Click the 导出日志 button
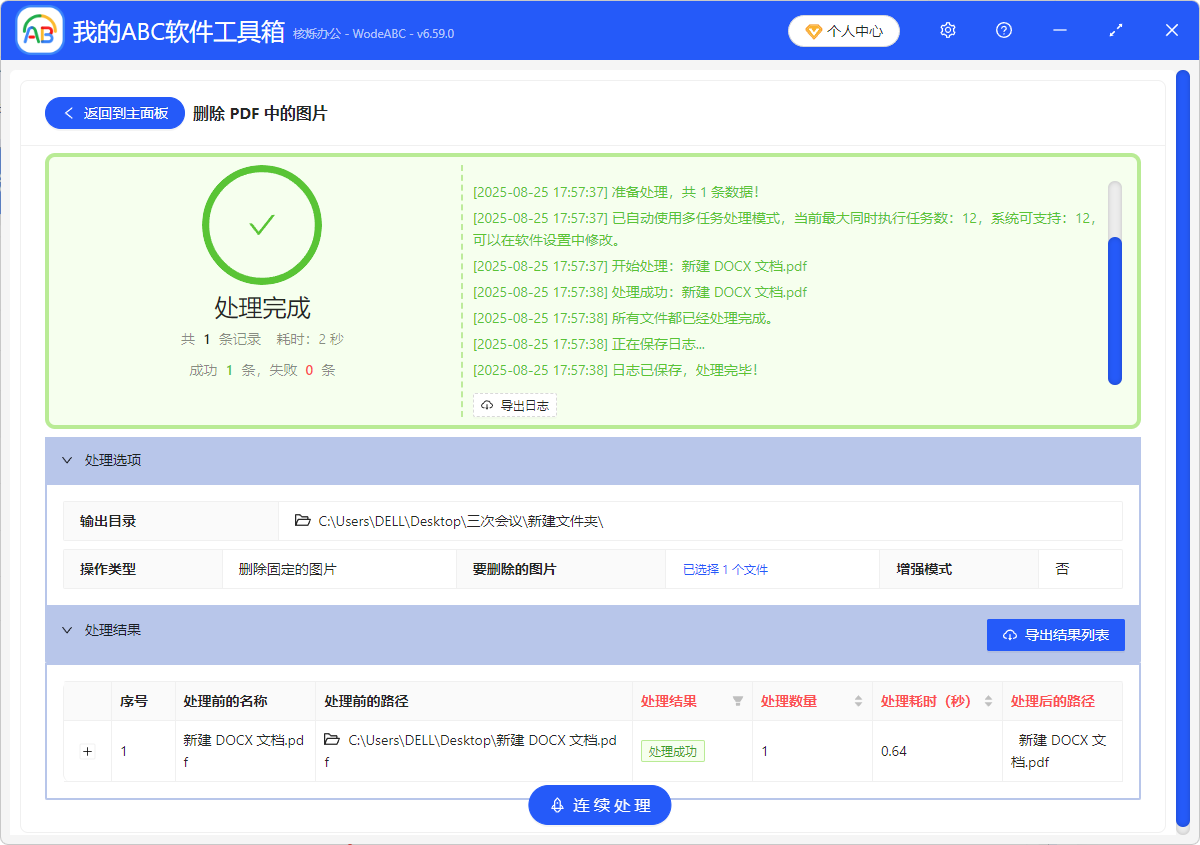The image size is (1200, 845). click(514, 404)
